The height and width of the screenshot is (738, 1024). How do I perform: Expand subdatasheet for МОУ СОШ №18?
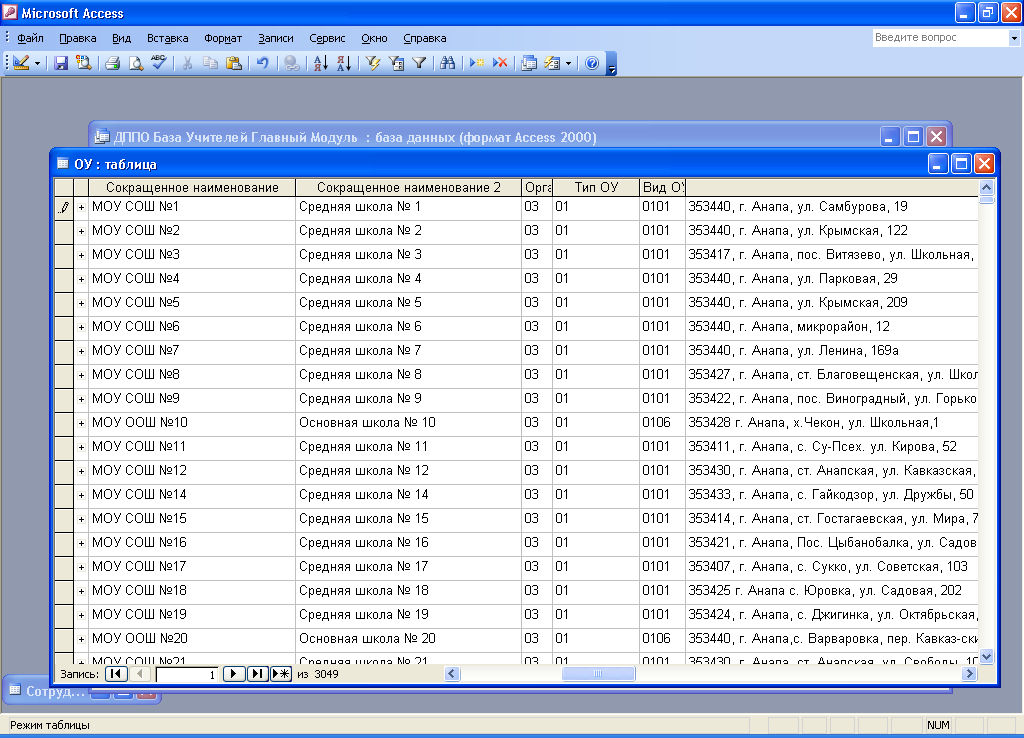81,591
